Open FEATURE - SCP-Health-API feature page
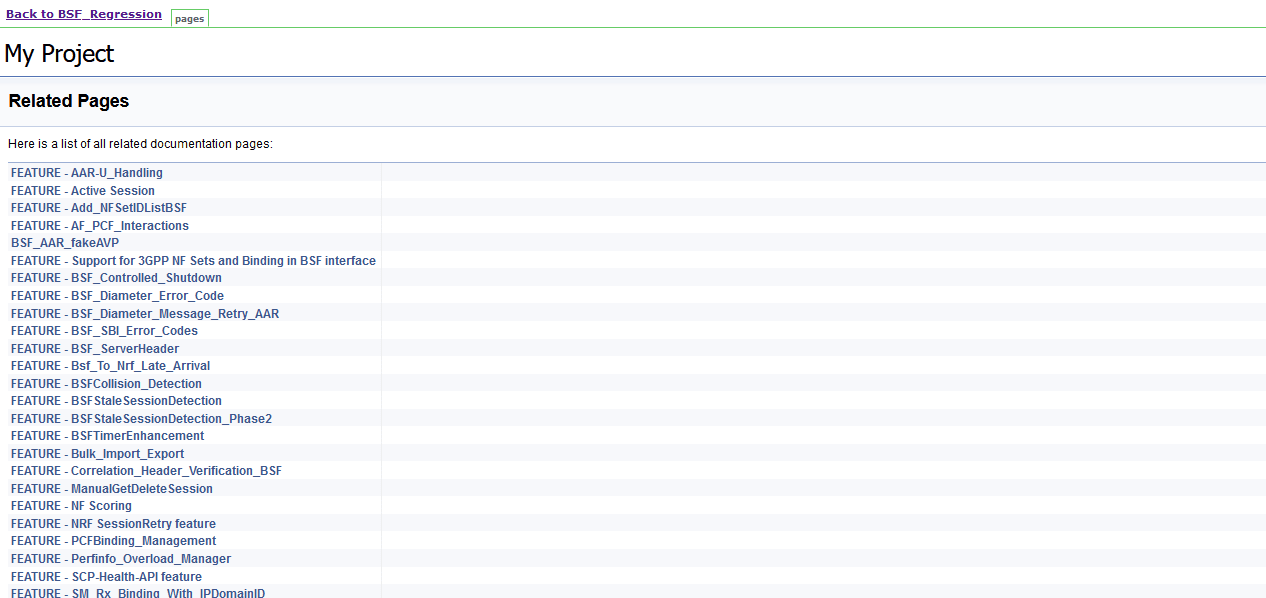Image resolution: width=1266 pixels, height=598 pixels. (105, 576)
